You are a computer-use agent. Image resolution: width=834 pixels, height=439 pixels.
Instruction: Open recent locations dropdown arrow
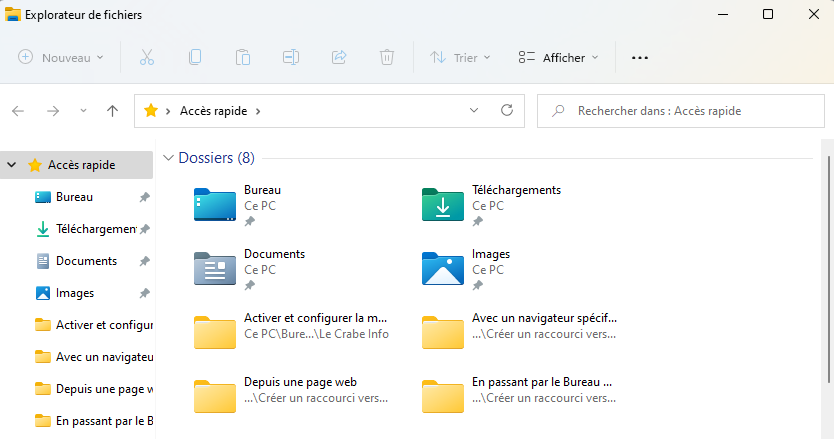tap(83, 111)
